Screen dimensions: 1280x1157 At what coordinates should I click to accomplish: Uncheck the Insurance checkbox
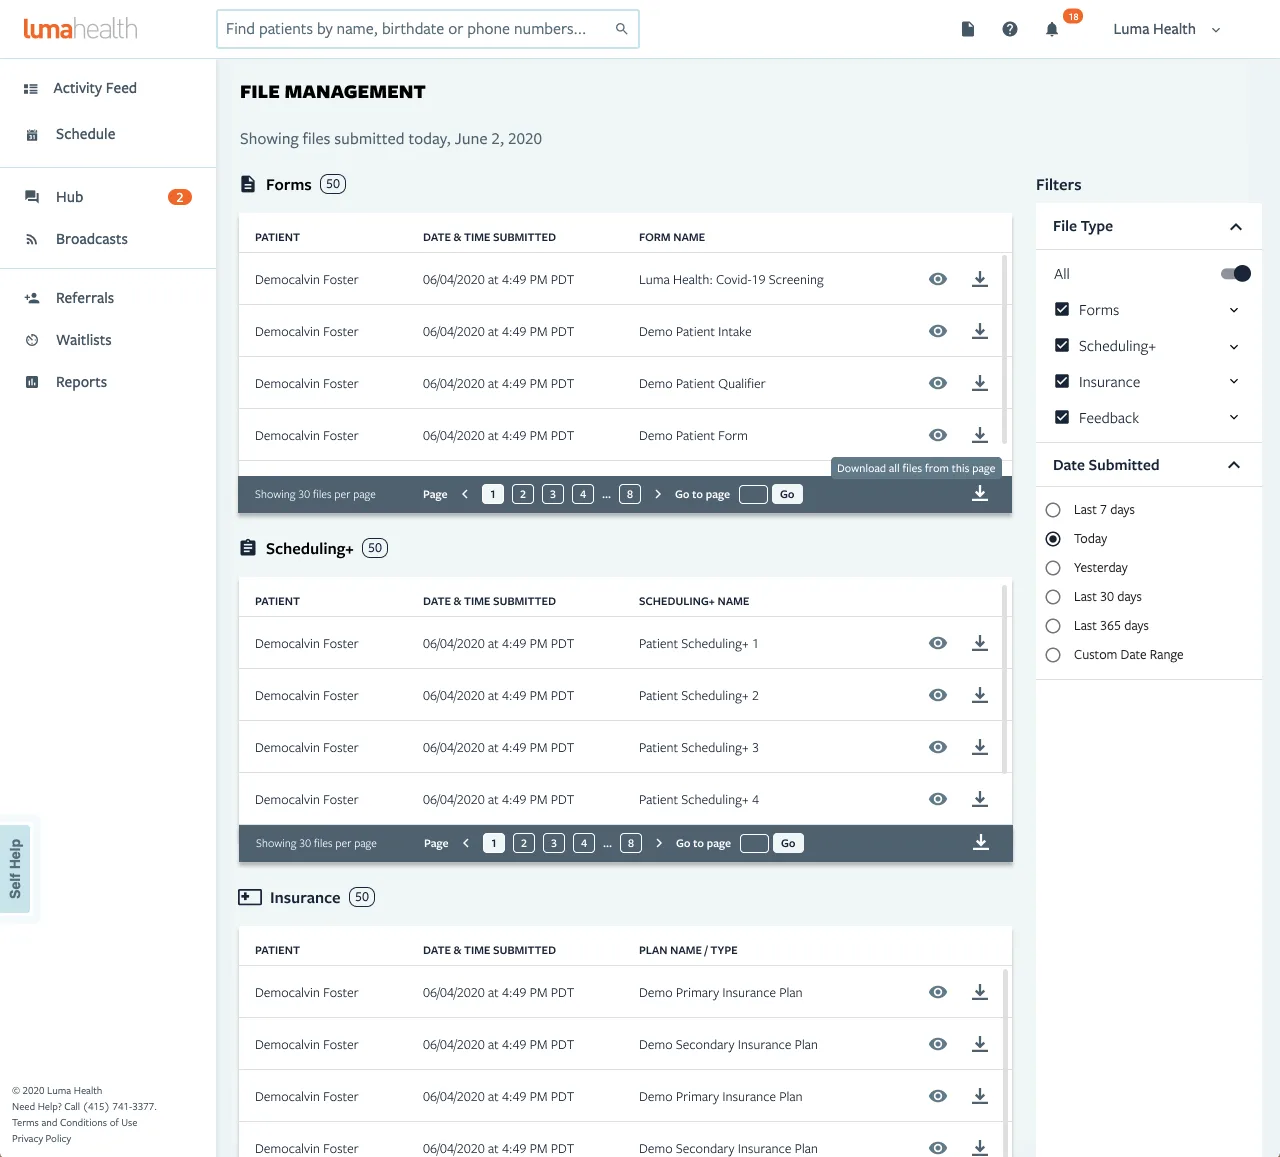1062,381
